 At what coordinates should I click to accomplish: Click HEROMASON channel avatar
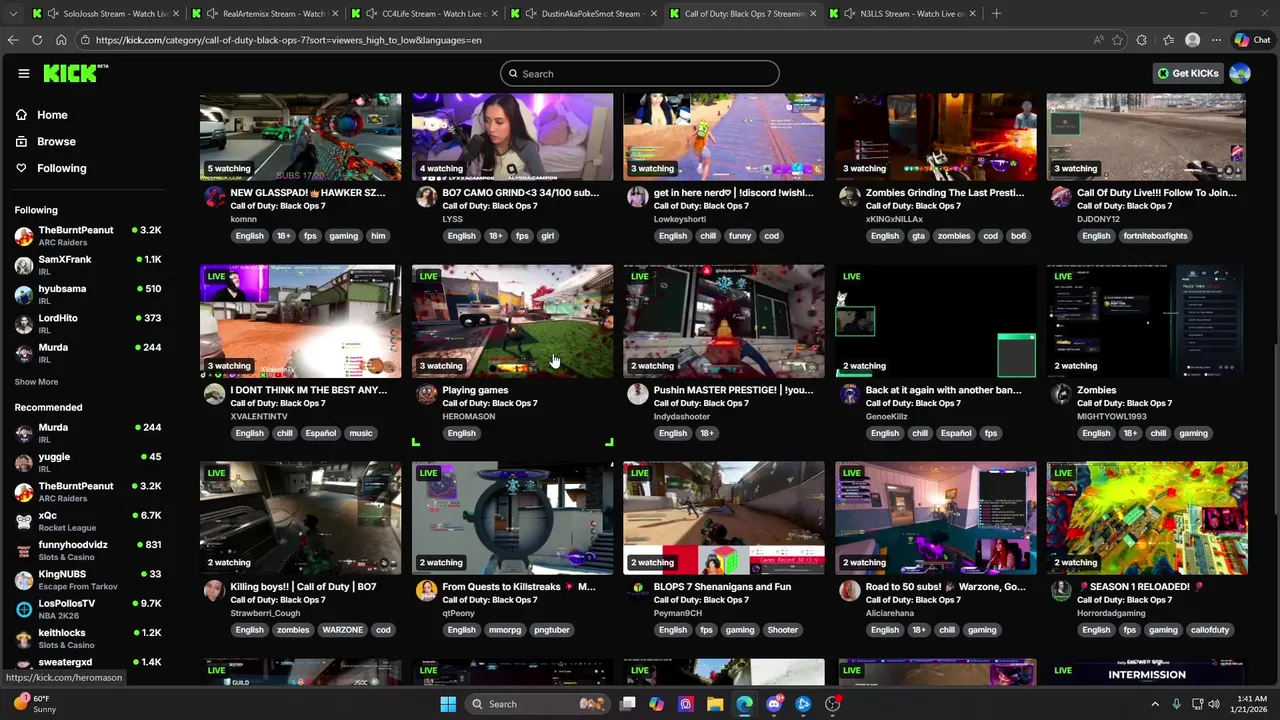[x=426, y=394]
